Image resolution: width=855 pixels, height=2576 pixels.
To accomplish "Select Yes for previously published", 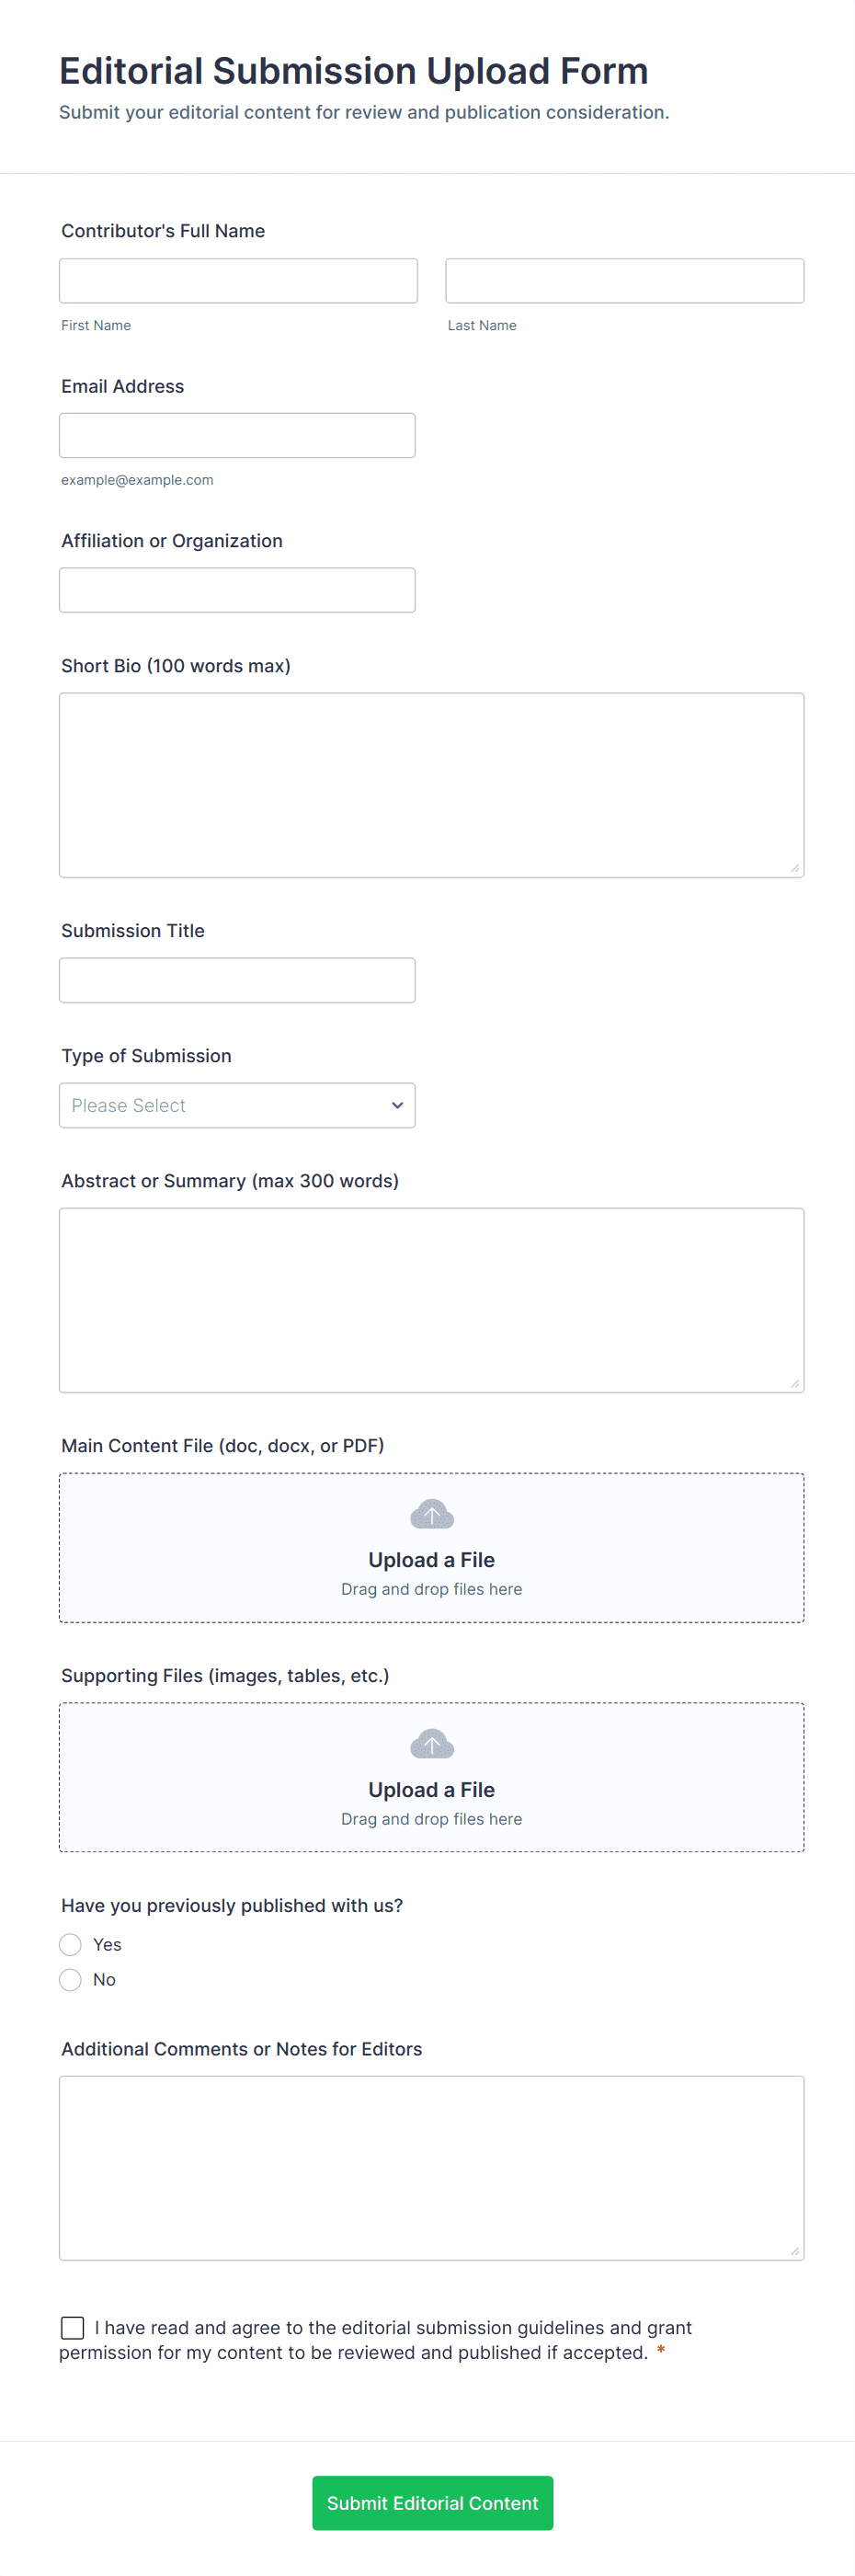I will [x=70, y=1944].
